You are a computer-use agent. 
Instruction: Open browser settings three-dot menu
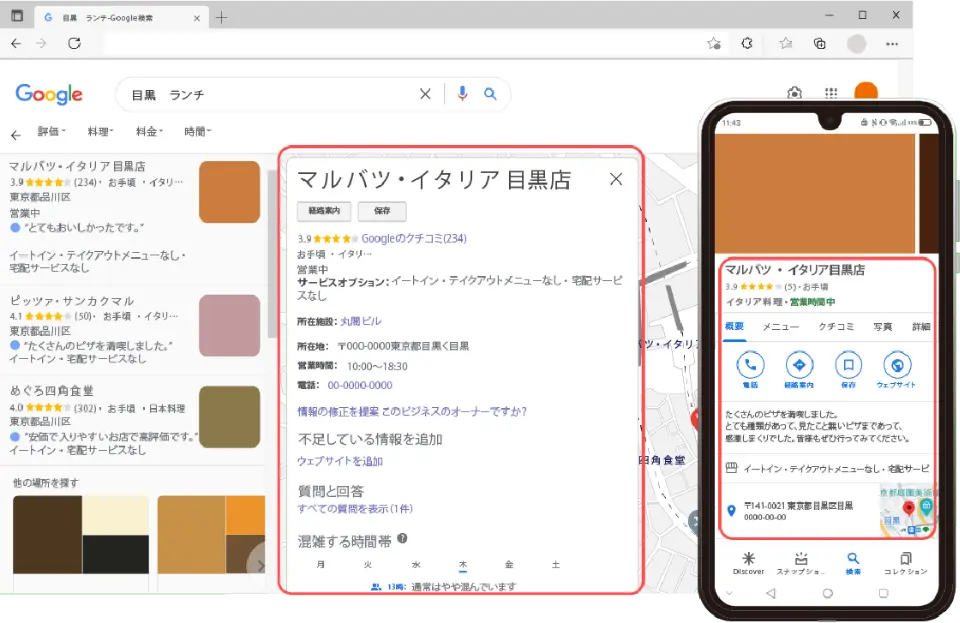[x=892, y=43]
